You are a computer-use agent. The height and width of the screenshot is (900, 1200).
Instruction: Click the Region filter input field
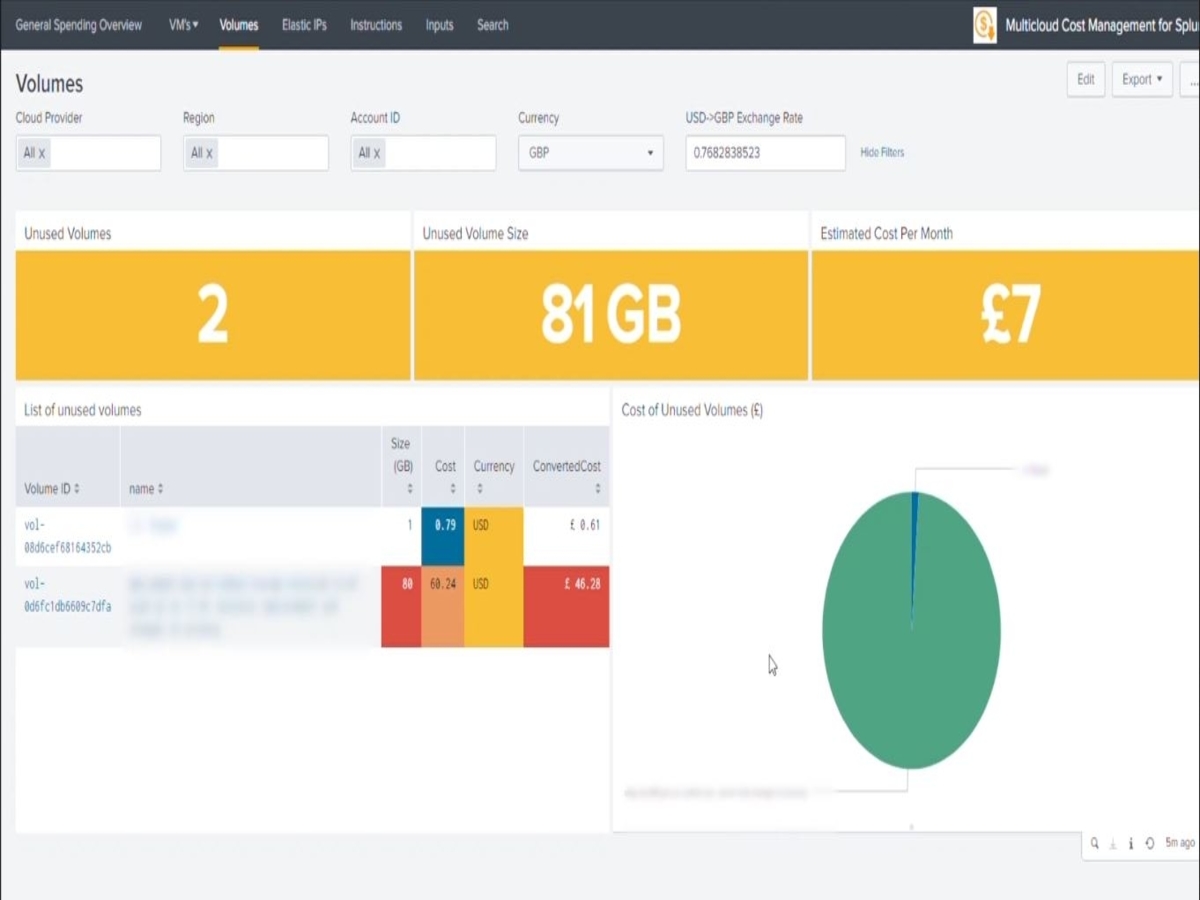point(255,153)
